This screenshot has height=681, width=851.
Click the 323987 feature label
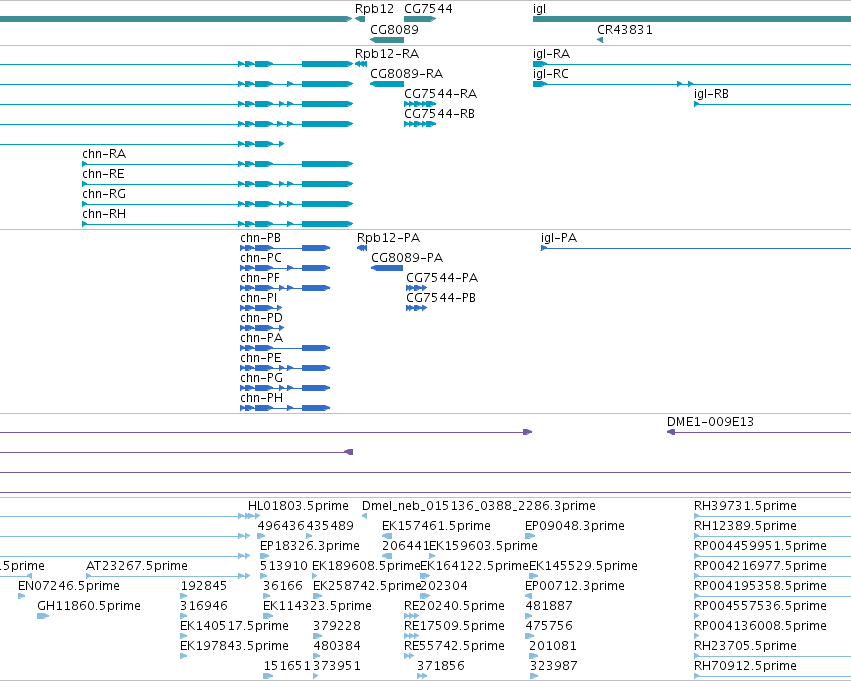(553, 666)
